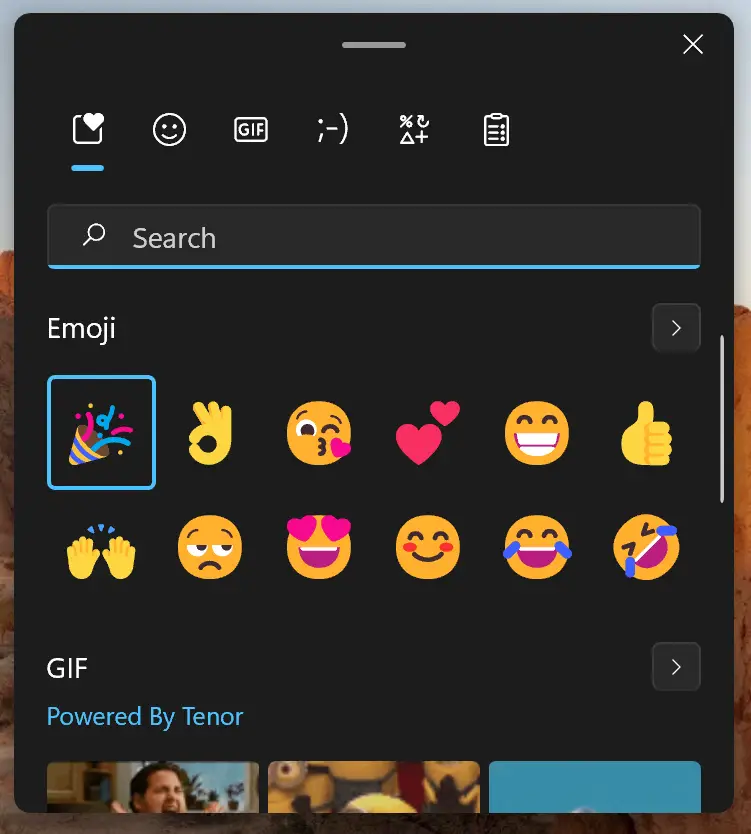Insert the thumbs up emoji
751x834 pixels.
click(x=646, y=433)
